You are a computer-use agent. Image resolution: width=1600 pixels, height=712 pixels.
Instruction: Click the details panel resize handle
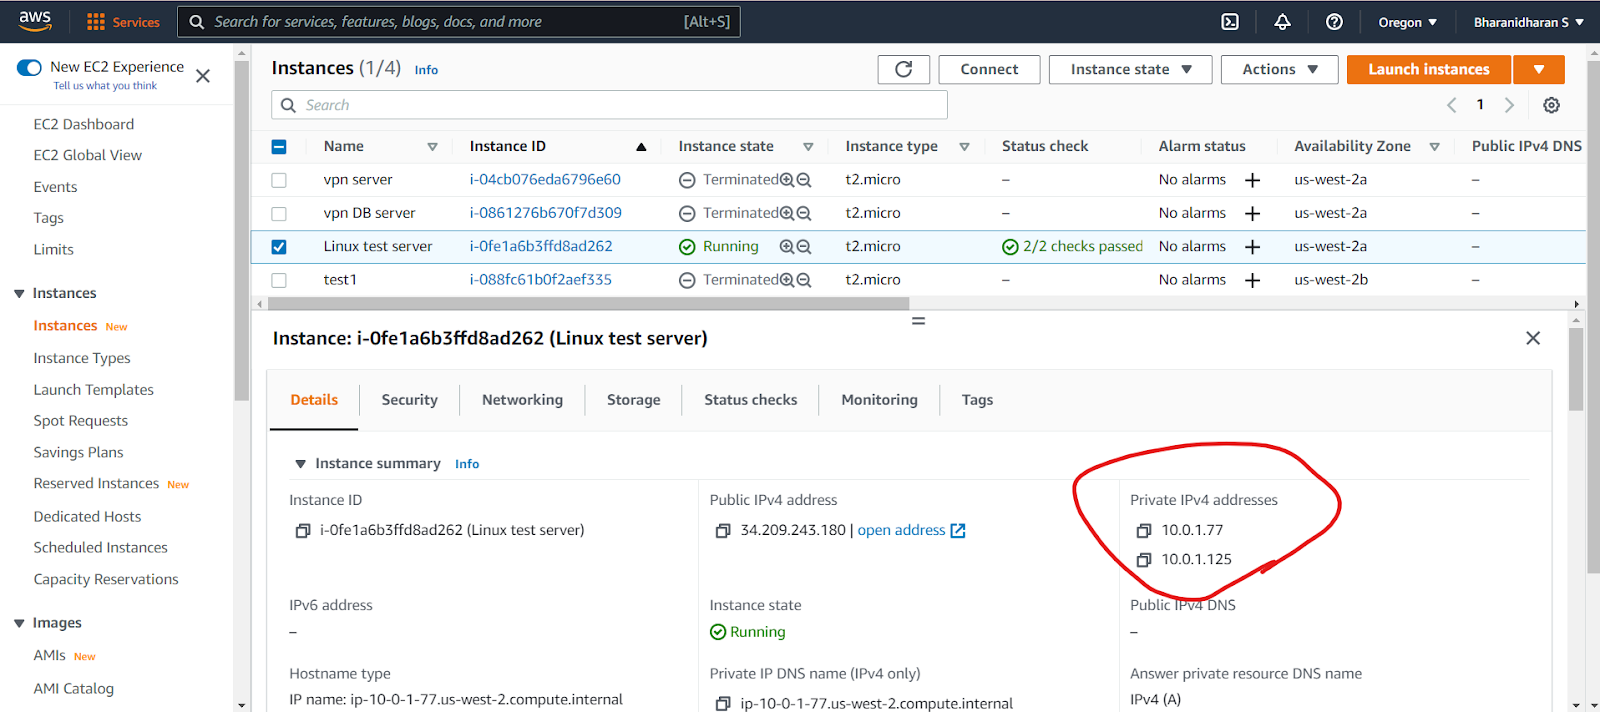918,321
